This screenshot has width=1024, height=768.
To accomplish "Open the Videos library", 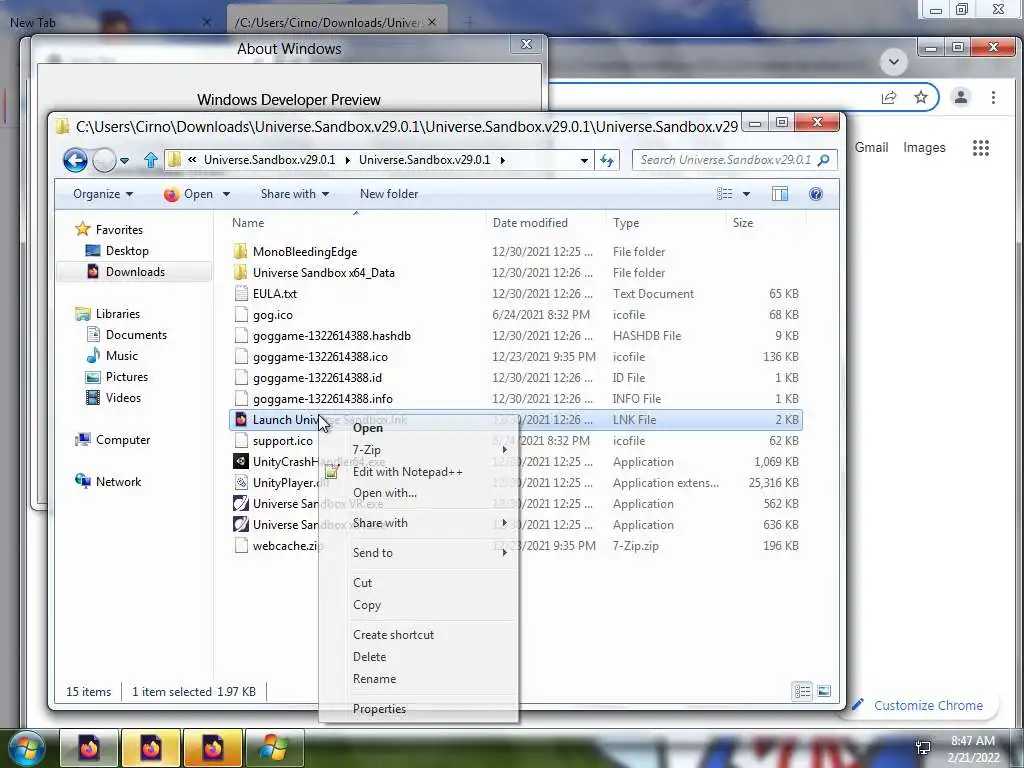I will click(123, 398).
